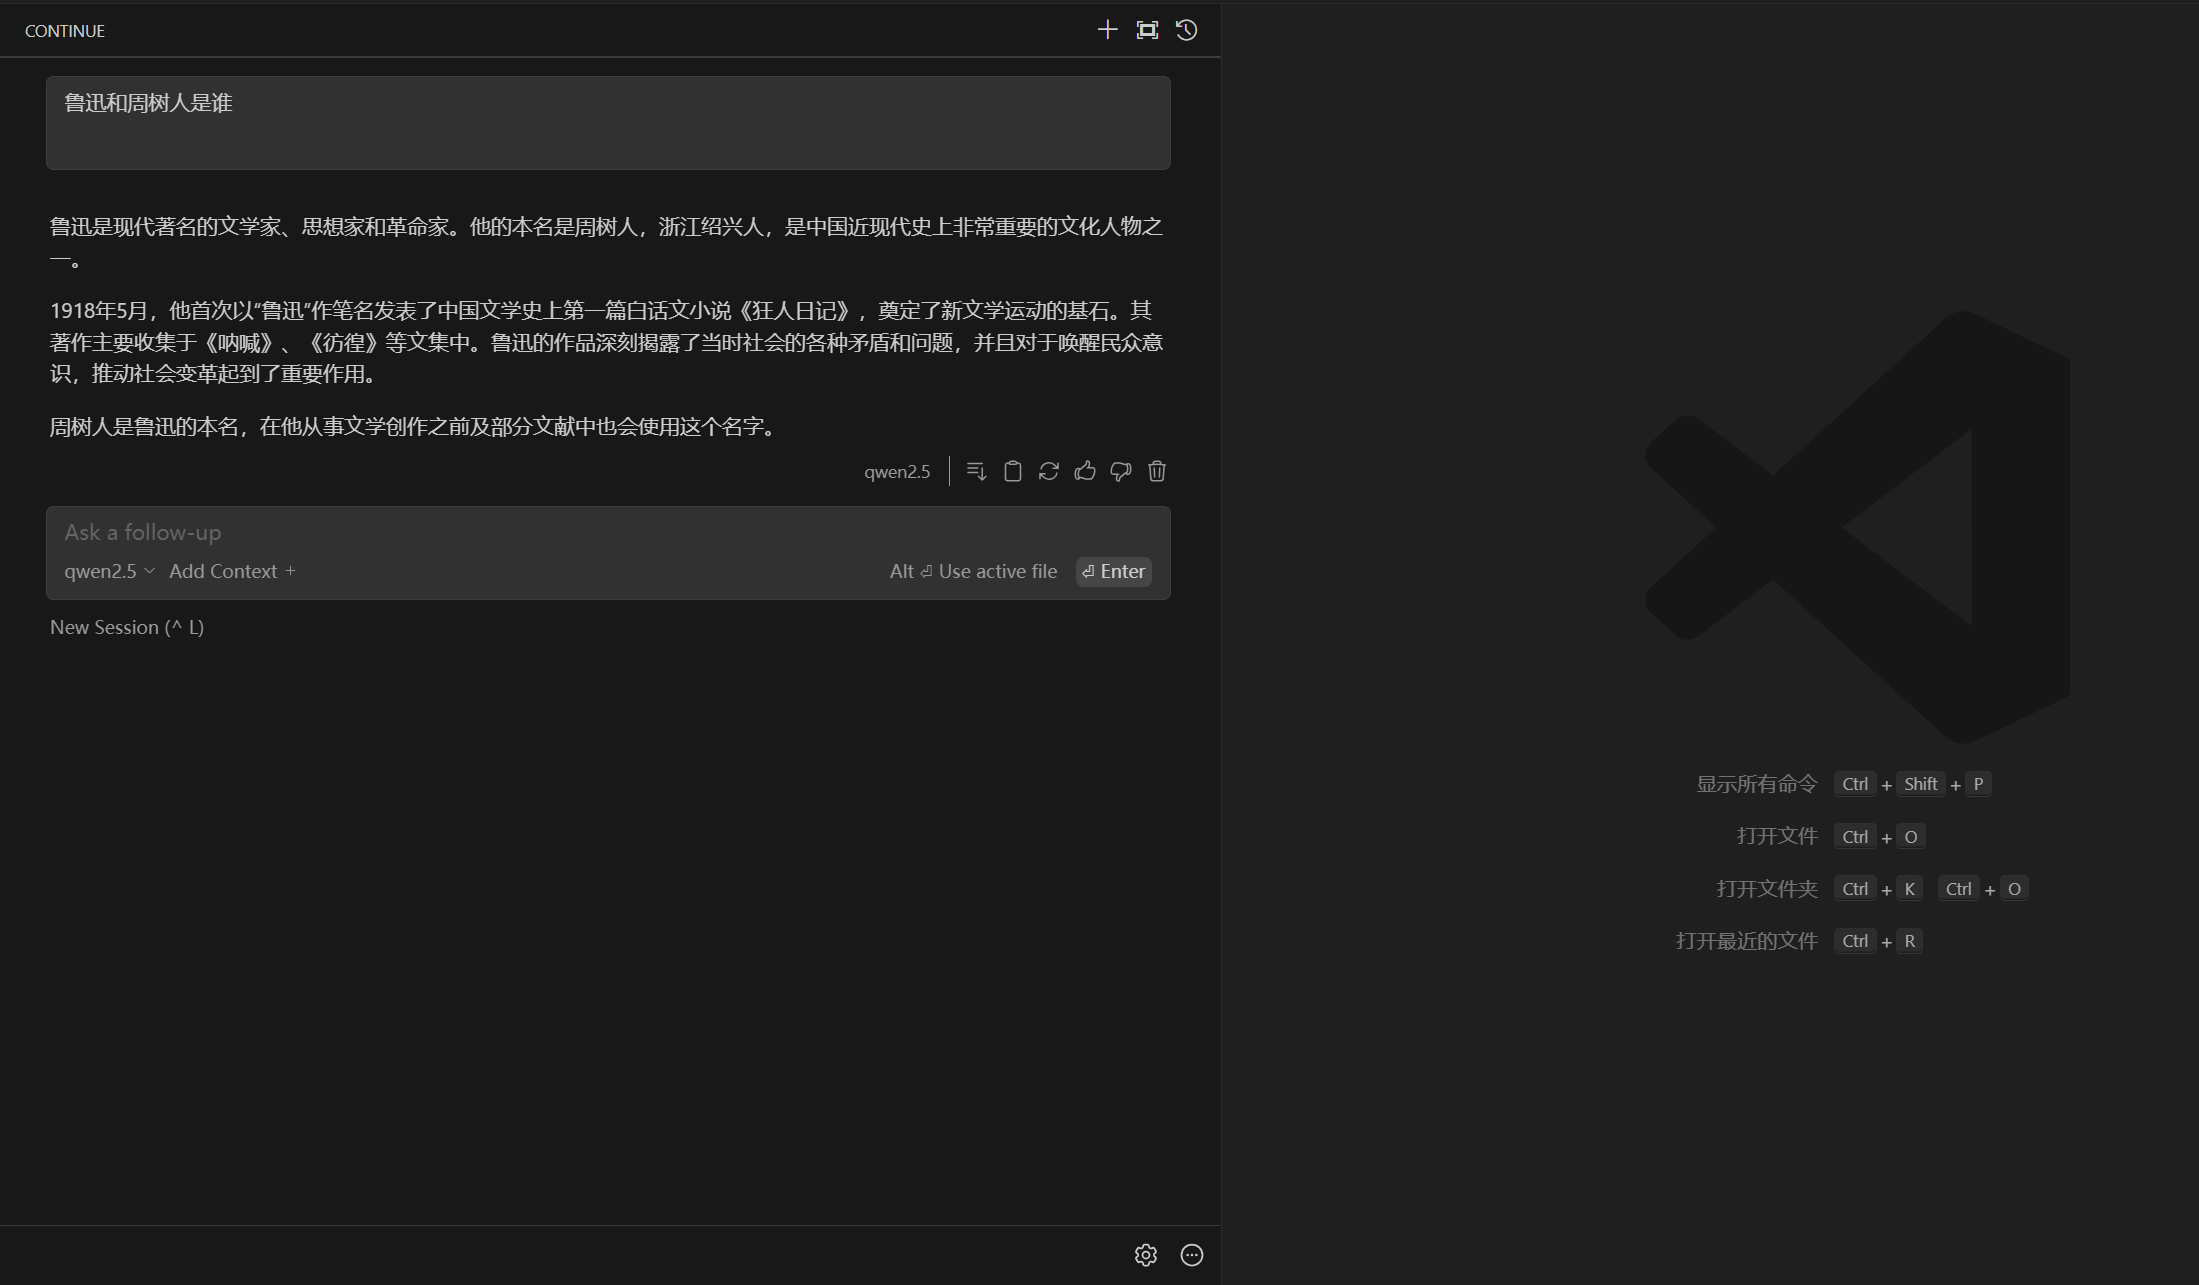Click the 鲁迅和周树人是谁 question box

tap(607, 122)
